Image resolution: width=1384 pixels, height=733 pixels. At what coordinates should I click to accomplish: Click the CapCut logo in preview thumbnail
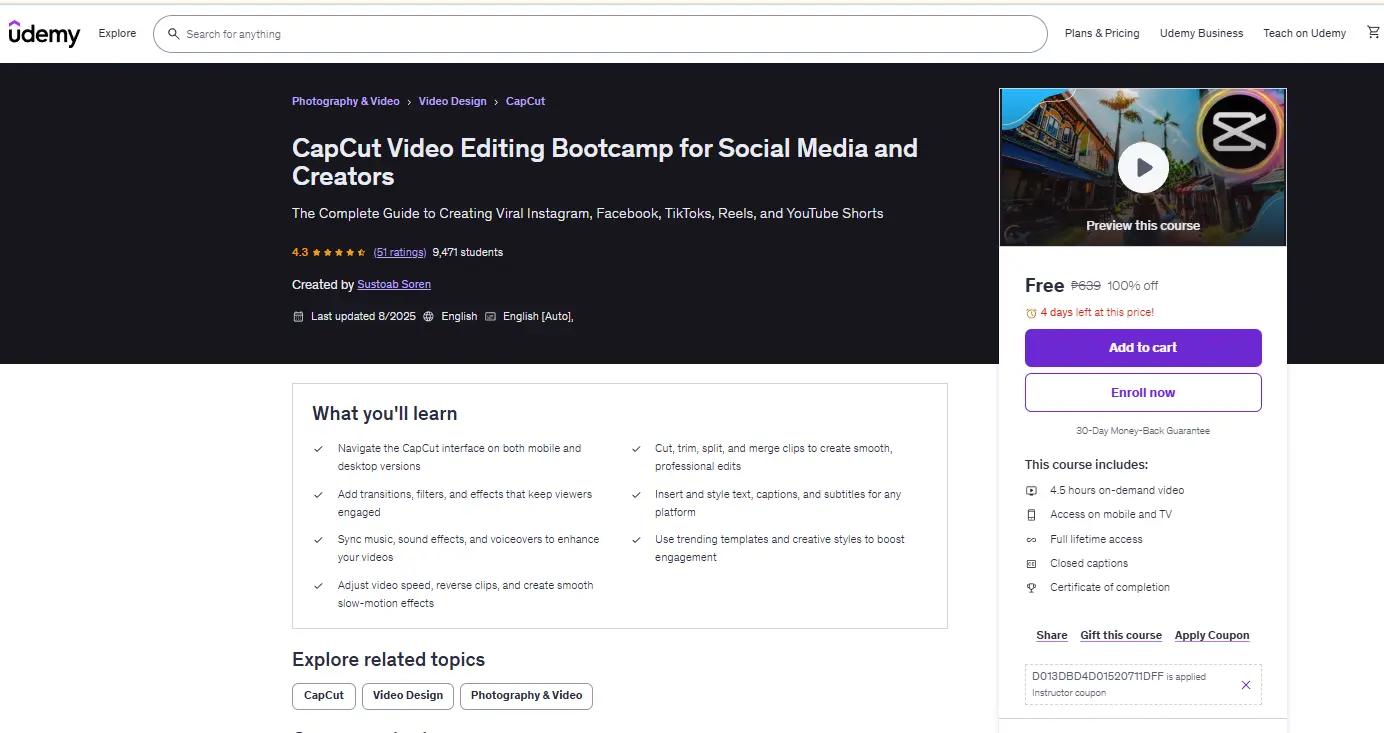tap(1239, 131)
